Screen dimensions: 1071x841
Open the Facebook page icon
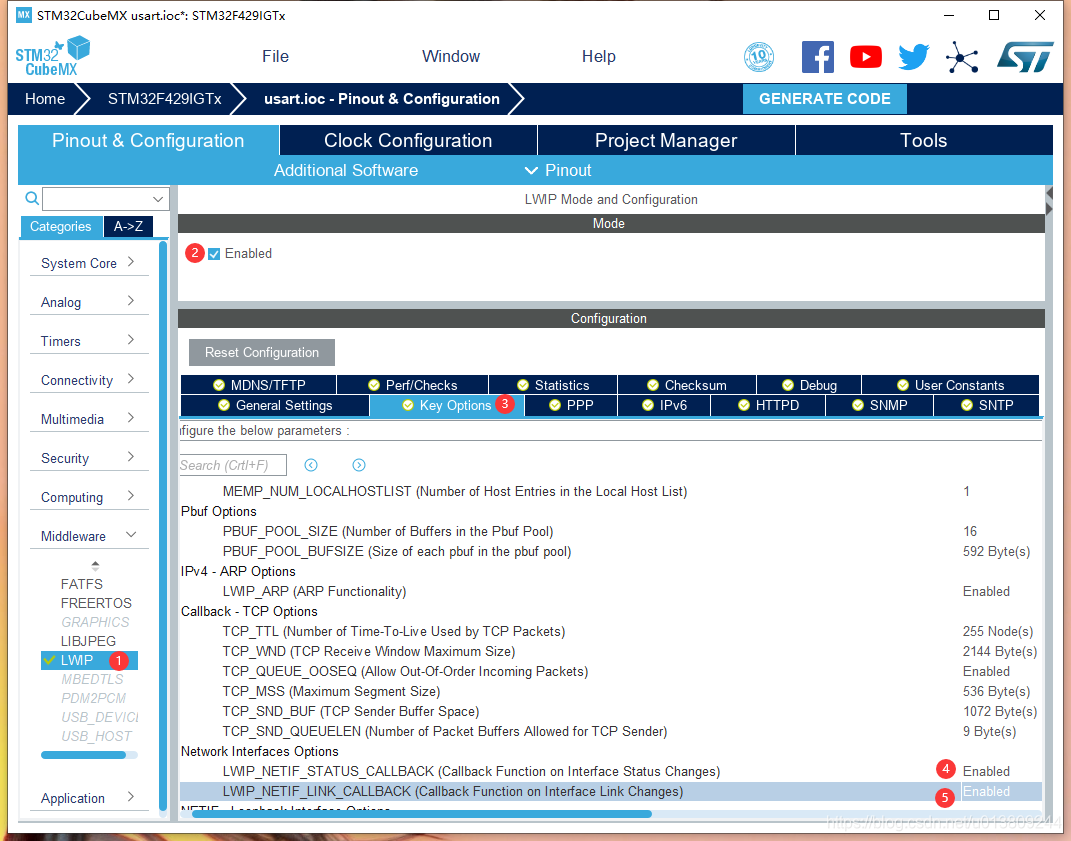[x=818, y=57]
